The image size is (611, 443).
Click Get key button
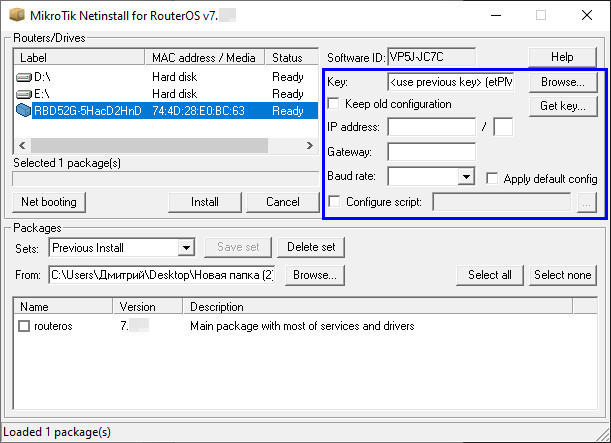pyautogui.click(x=563, y=106)
